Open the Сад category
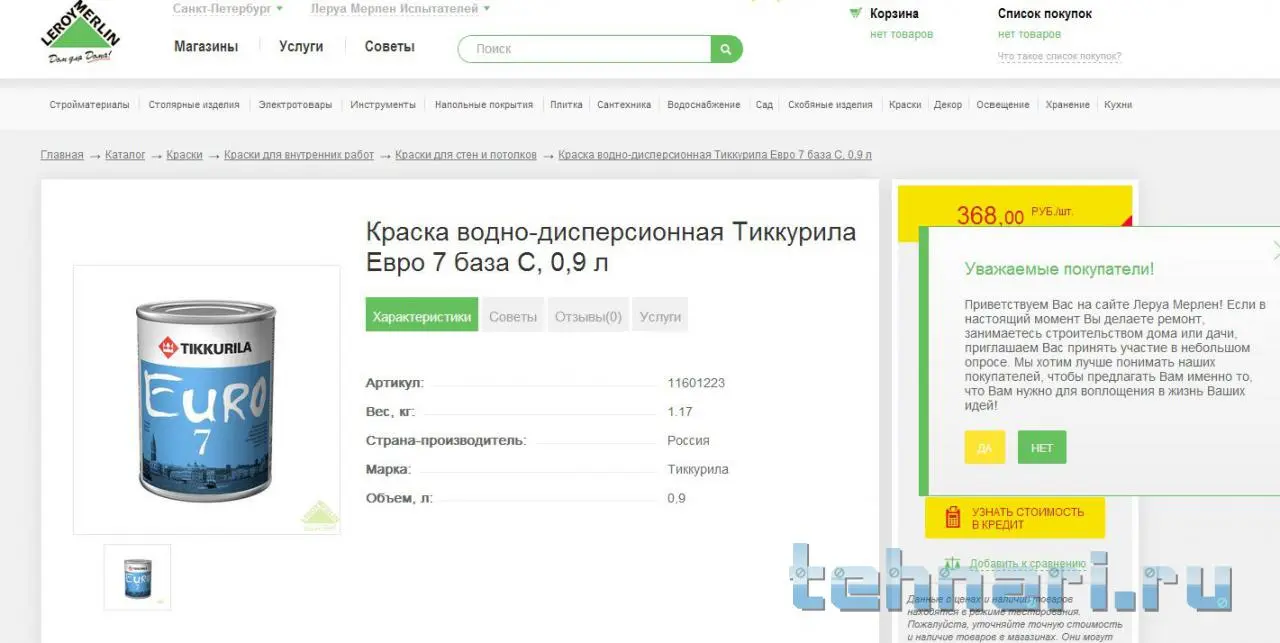 [x=764, y=105]
